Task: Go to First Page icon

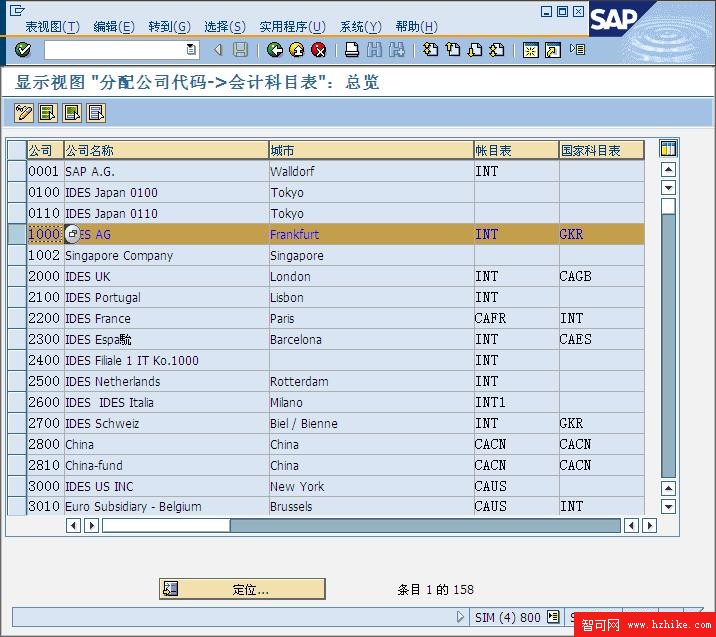Action: point(430,50)
